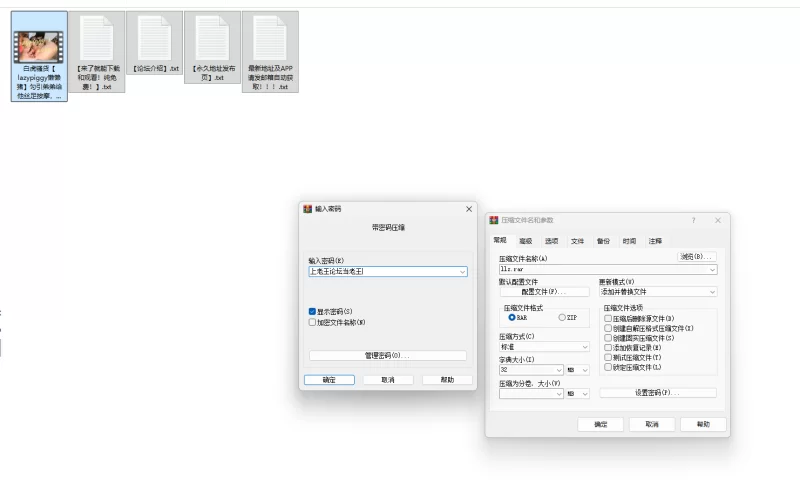Enable the 加密文件名称(N) checkbox
800x485 pixels.
pyautogui.click(x=312, y=322)
